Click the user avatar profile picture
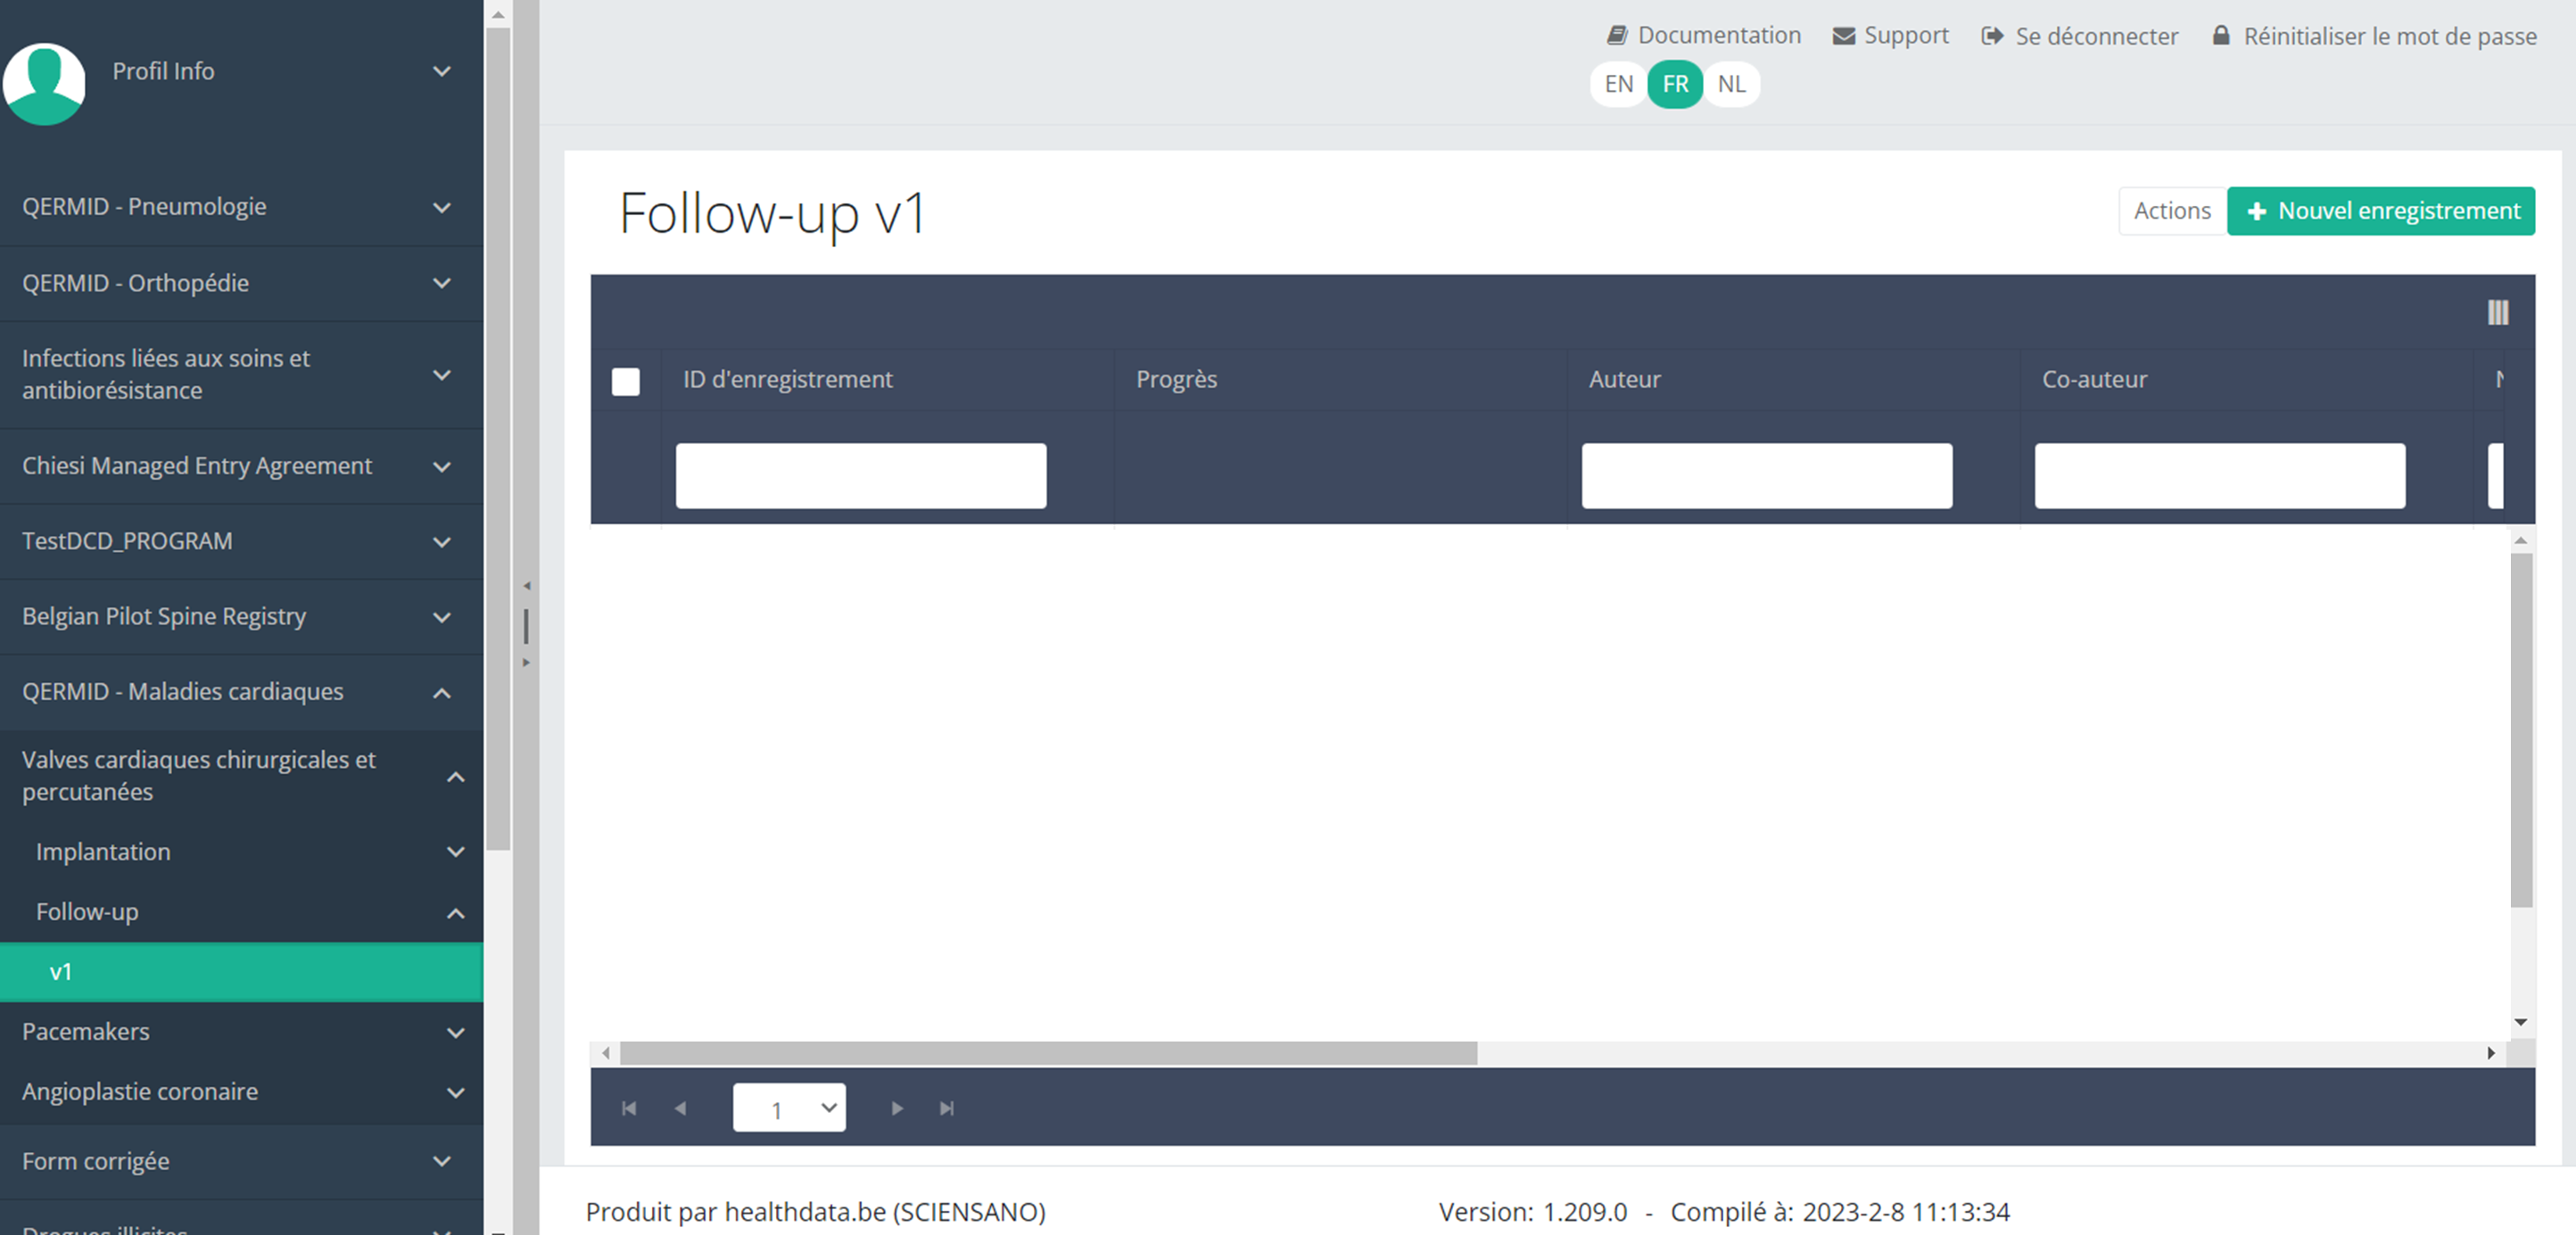Image resolution: width=2576 pixels, height=1235 pixels. [x=44, y=83]
